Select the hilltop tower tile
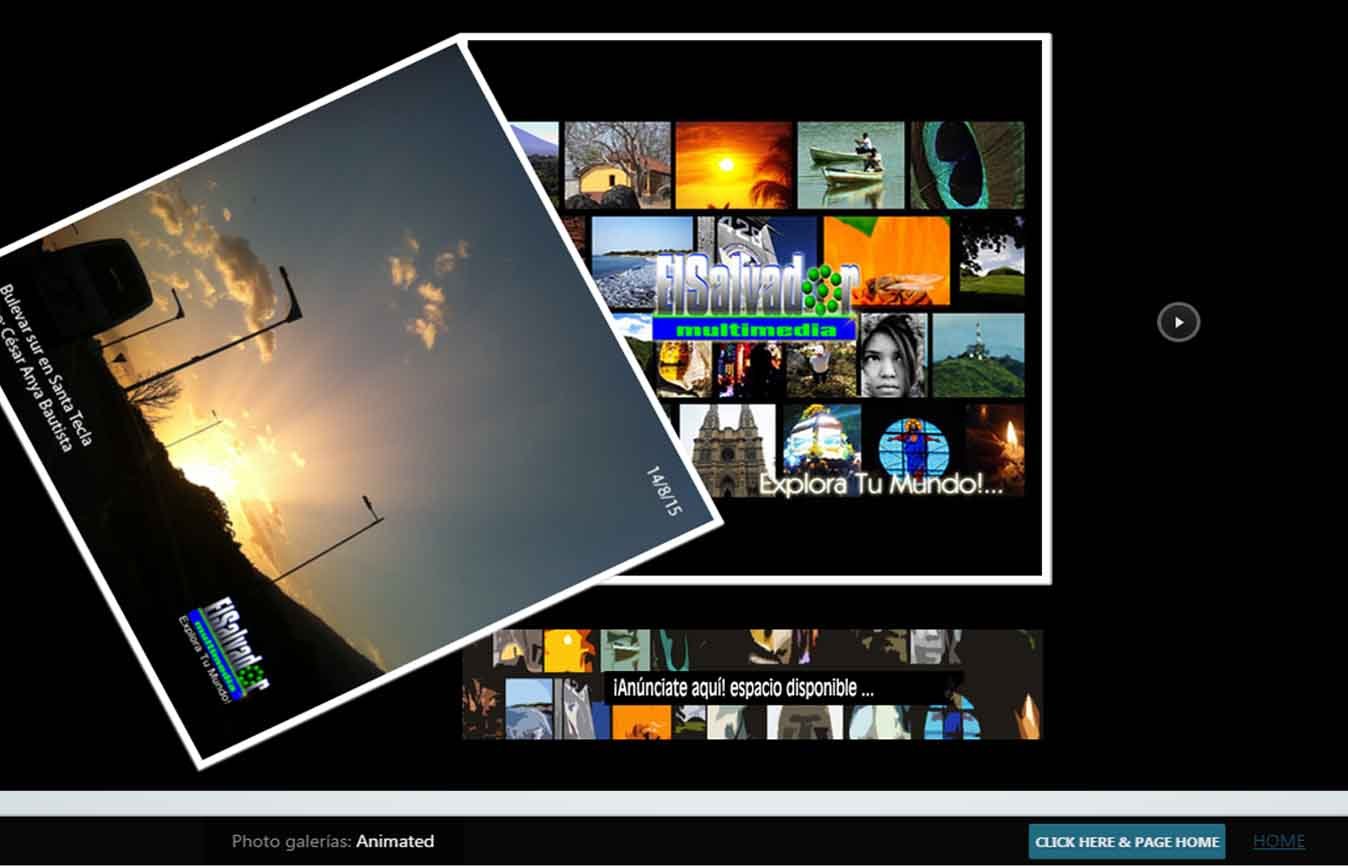The width and height of the screenshot is (1348, 868). (x=978, y=355)
